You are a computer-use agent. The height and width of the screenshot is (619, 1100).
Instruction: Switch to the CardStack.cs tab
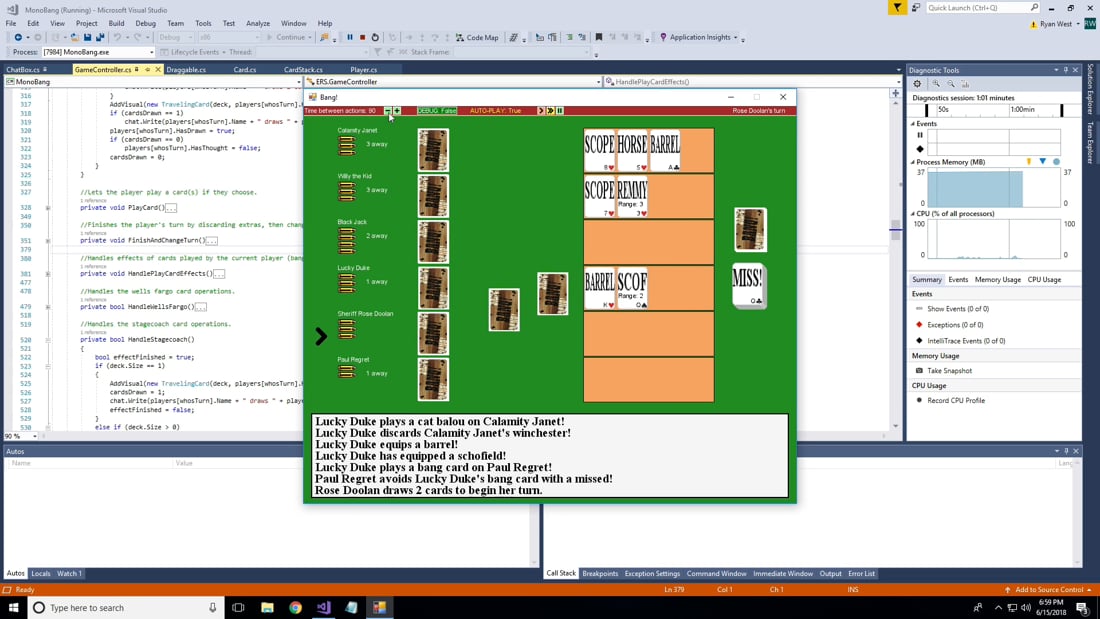coord(302,70)
